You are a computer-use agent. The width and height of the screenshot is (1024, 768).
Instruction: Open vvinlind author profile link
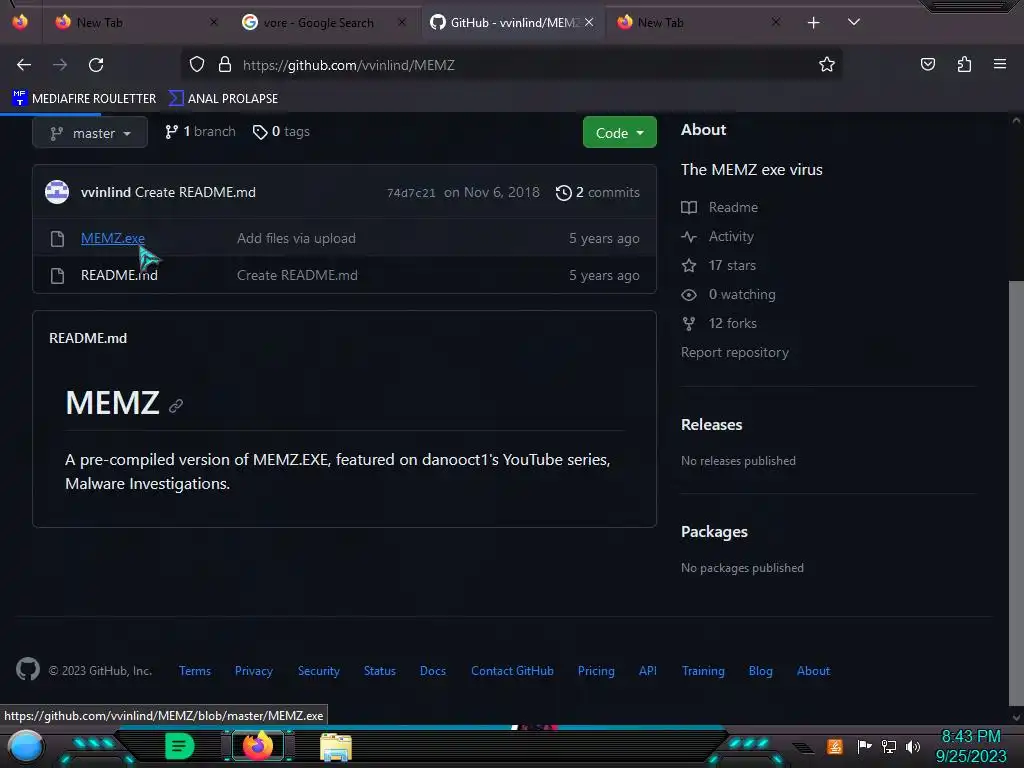[106, 192]
